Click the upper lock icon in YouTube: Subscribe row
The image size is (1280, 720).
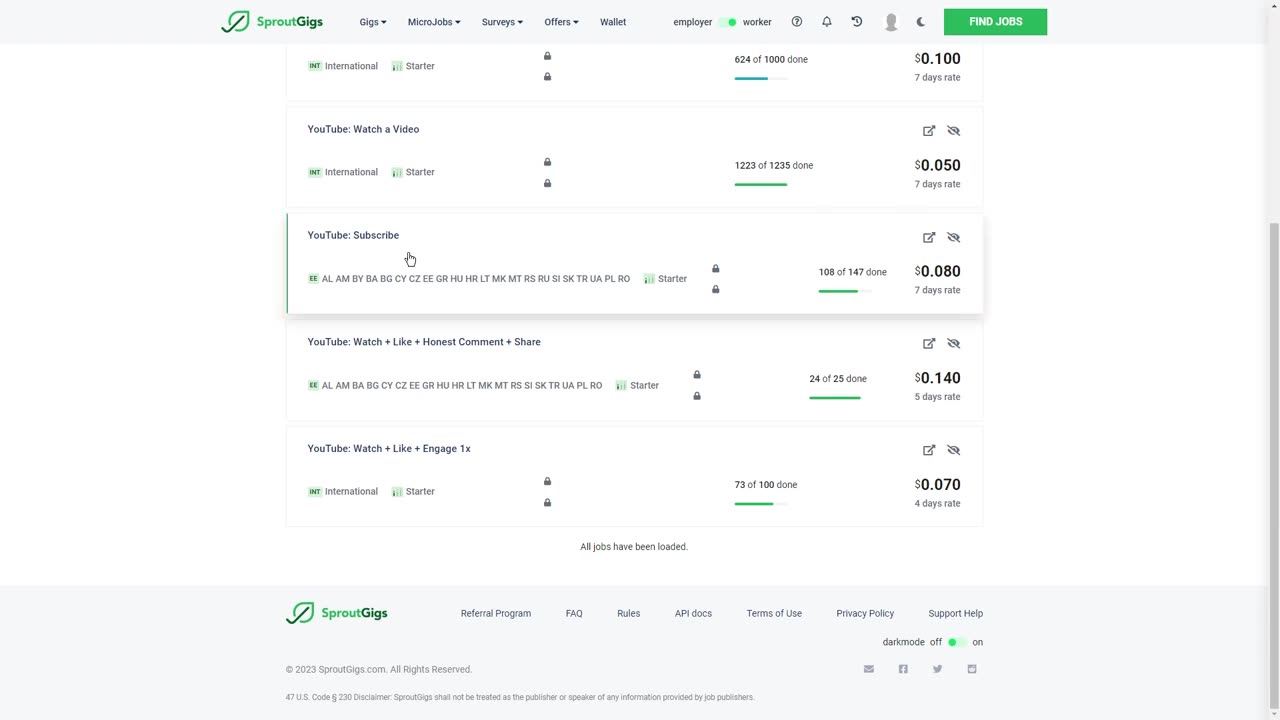tap(715, 269)
